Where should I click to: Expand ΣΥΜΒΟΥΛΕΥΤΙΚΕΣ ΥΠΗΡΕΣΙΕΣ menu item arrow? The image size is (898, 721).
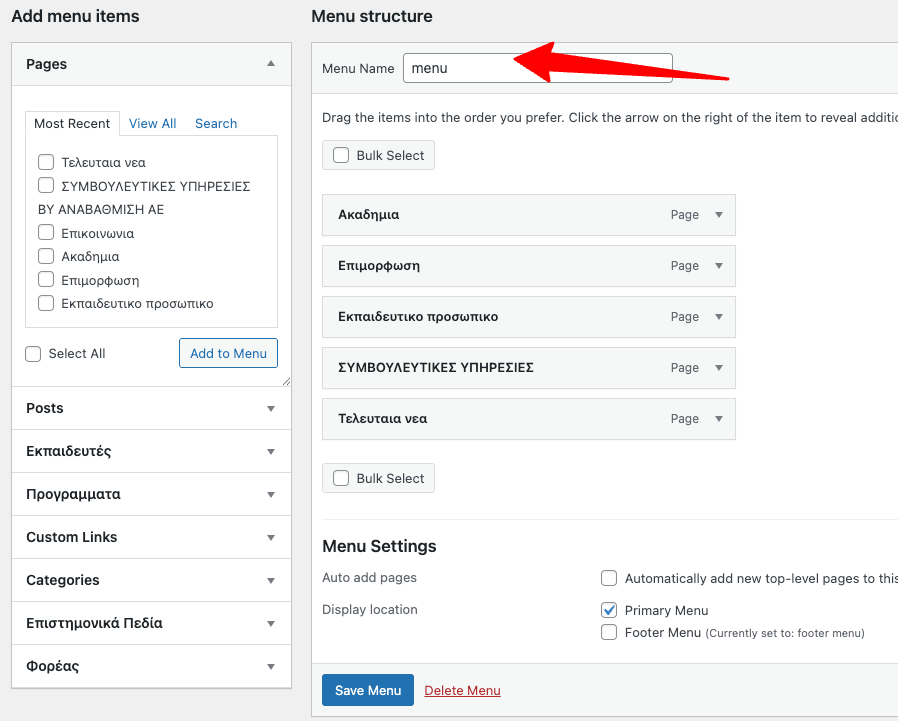[x=718, y=368]
